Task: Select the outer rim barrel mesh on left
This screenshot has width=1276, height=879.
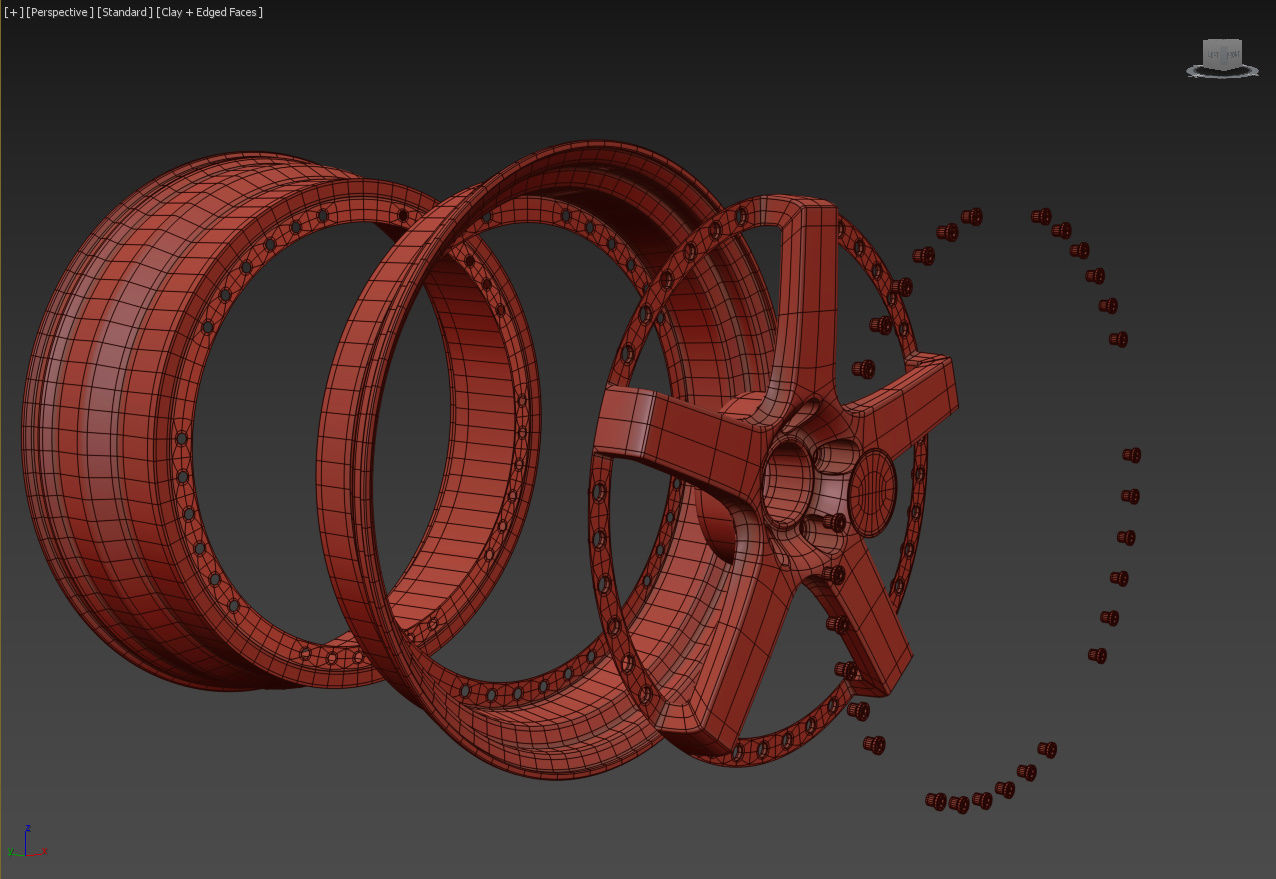Action: (x=110, y=420)
